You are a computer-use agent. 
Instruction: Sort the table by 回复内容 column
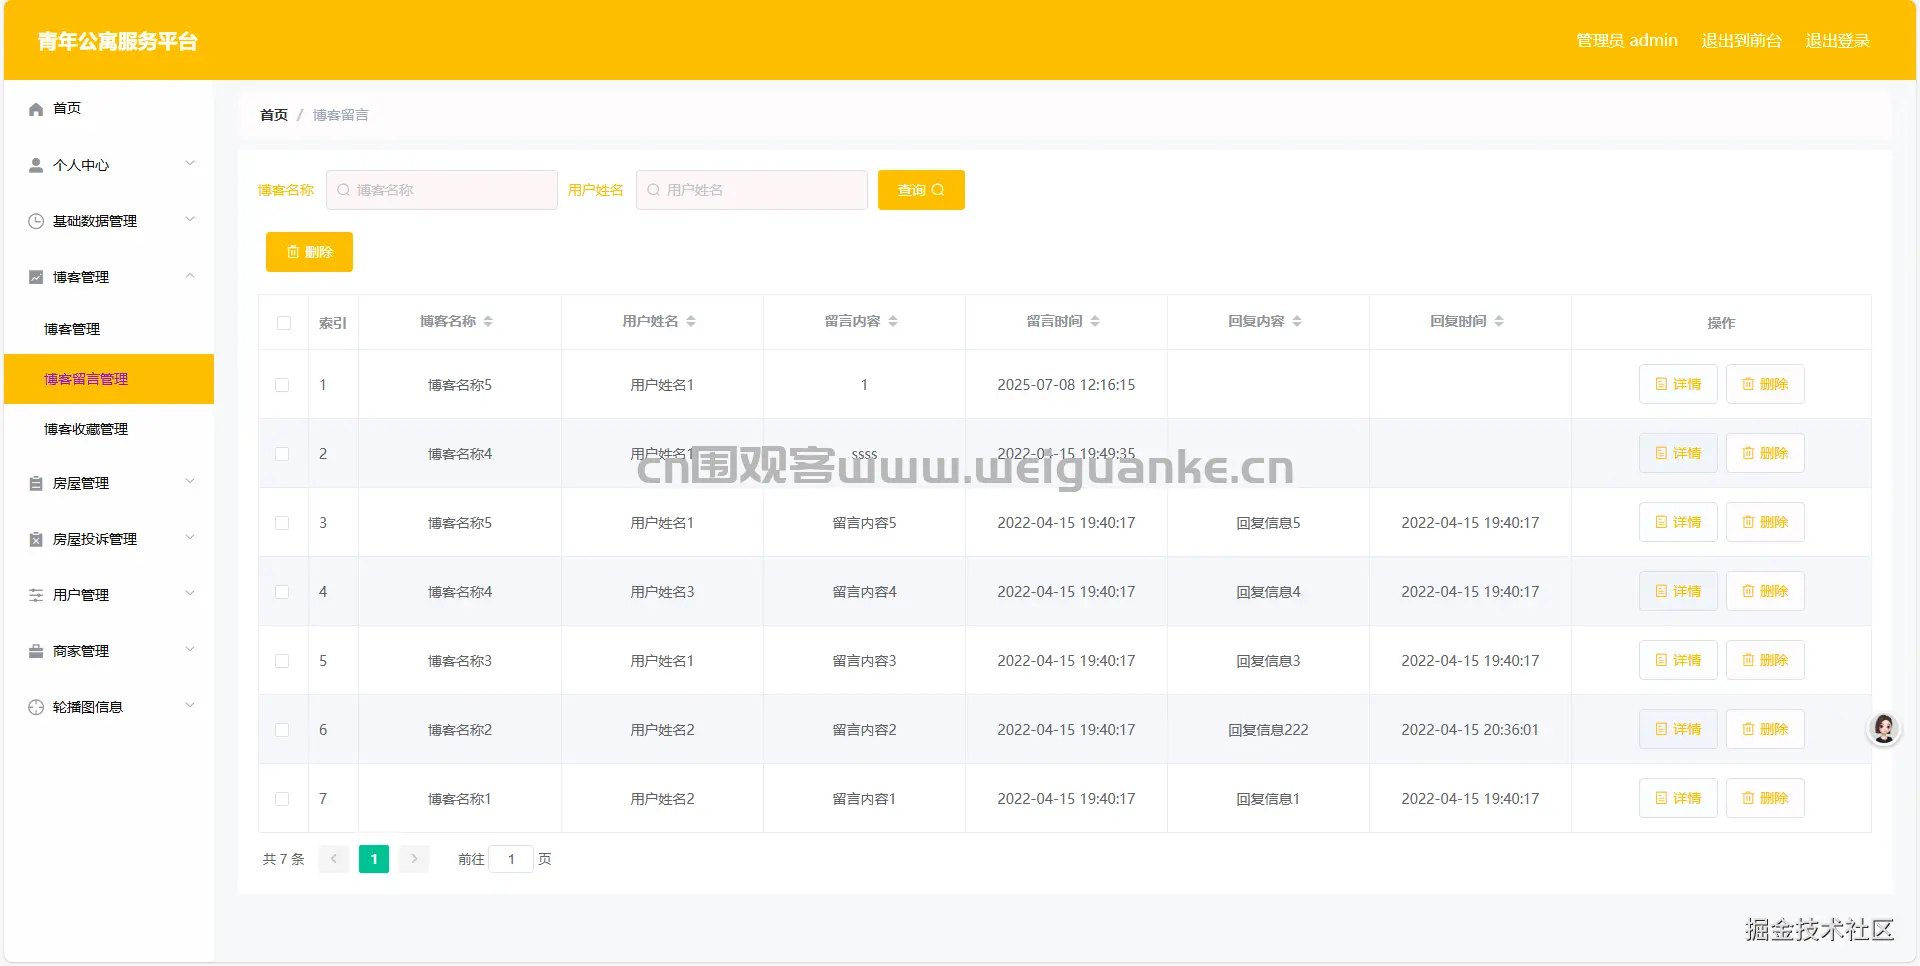[x=1297, y=321]
